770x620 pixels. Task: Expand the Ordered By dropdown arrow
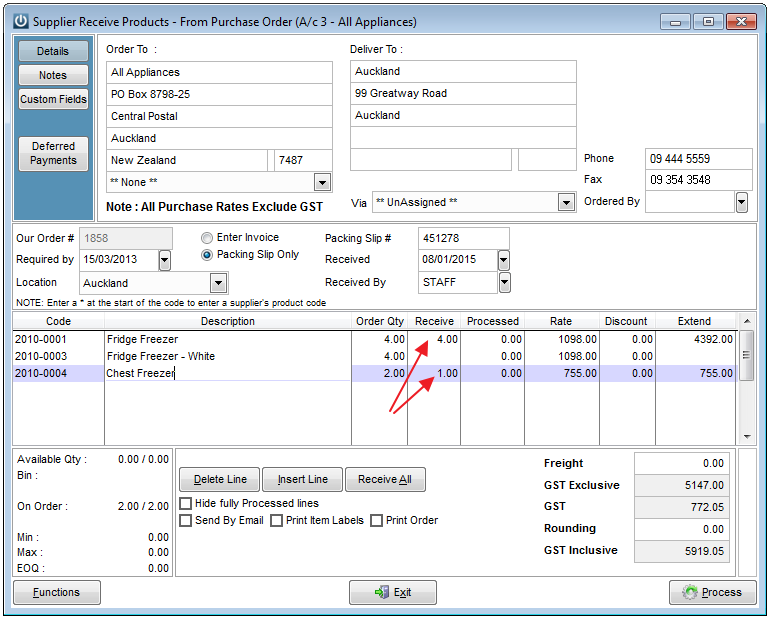742,202
